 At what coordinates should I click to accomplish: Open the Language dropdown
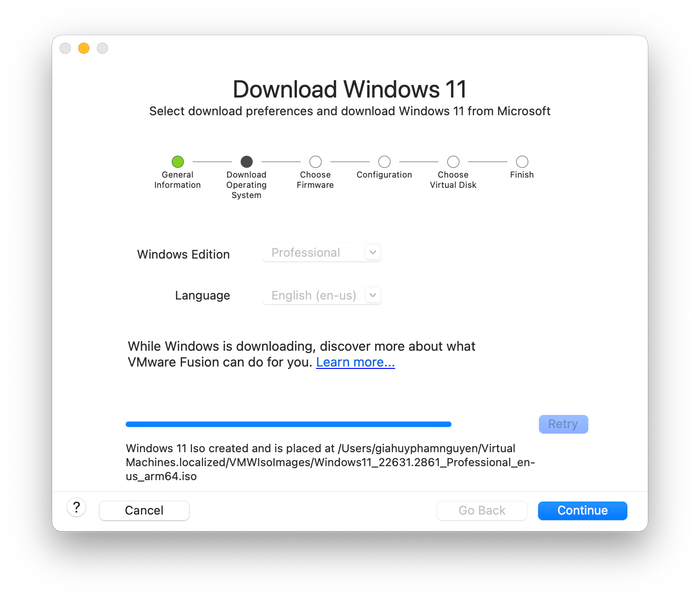[321, 296]
